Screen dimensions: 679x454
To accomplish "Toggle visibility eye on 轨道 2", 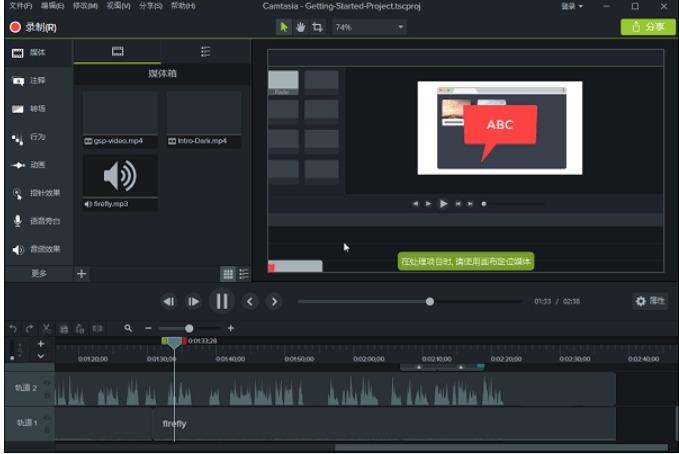I will point(47,383).
